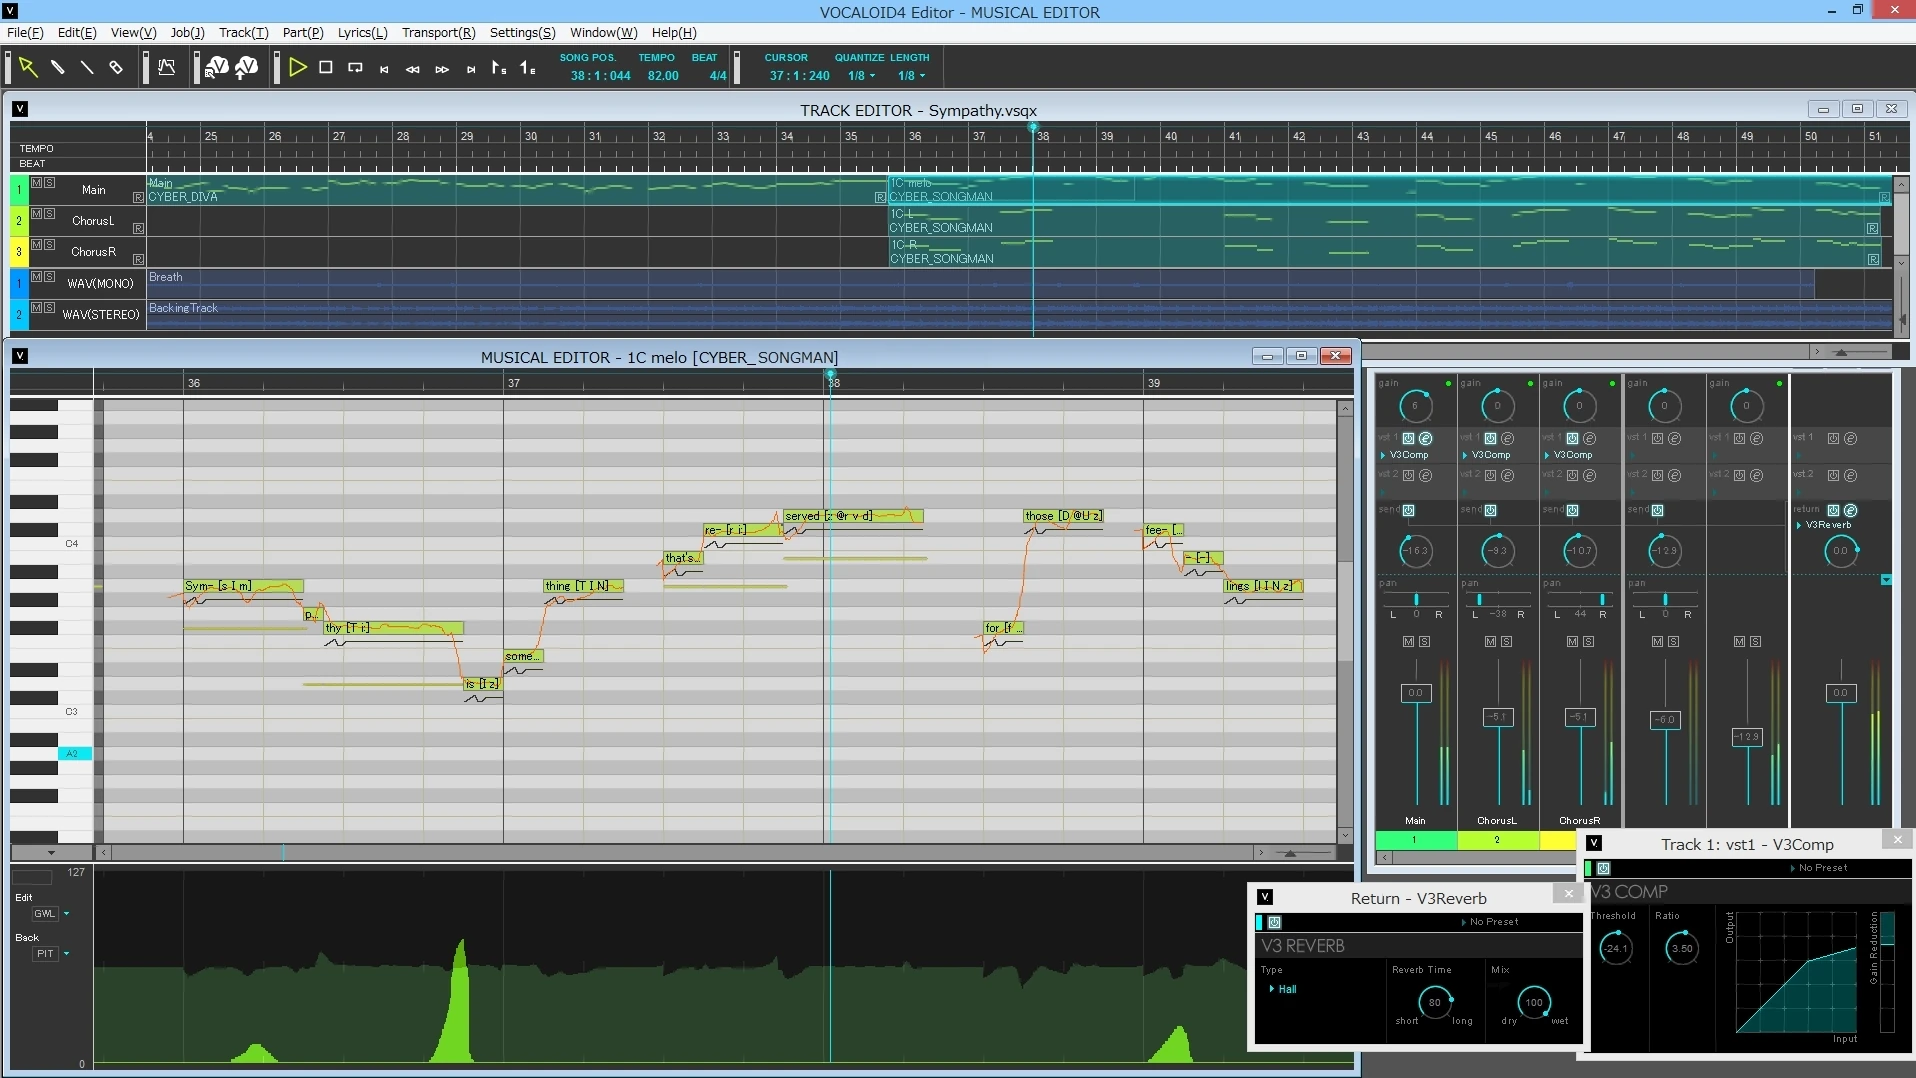
Task: Open the Lyrics menu
Action: pos(362,32)
